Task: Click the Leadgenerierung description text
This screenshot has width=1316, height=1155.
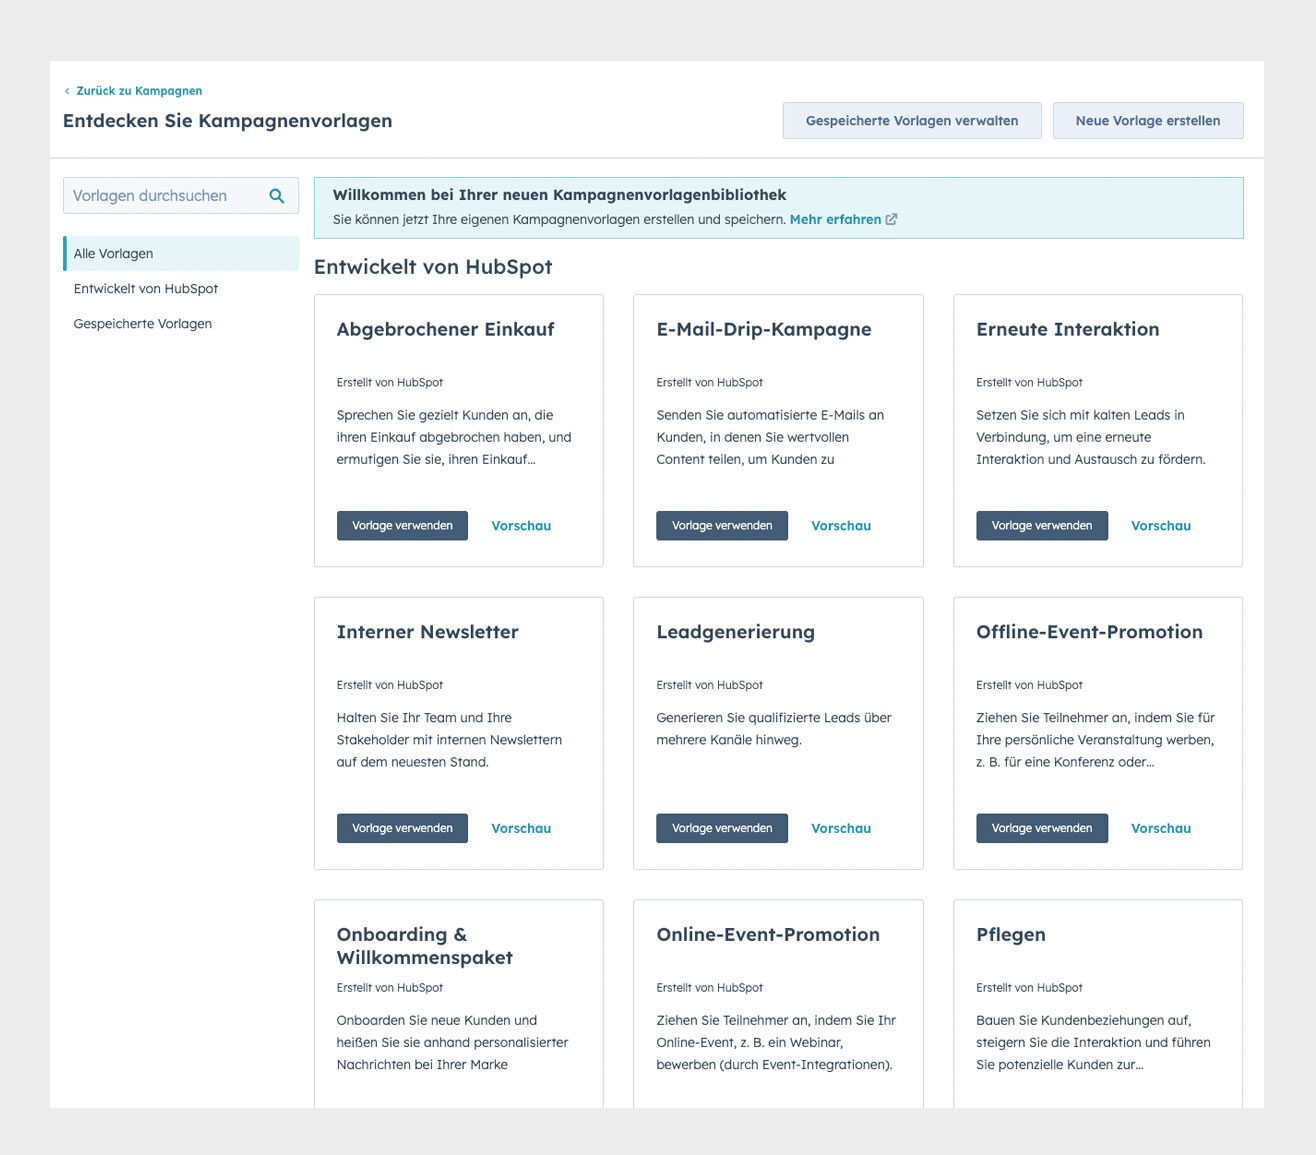Action: pyautogui.click(x=774, y=729)
